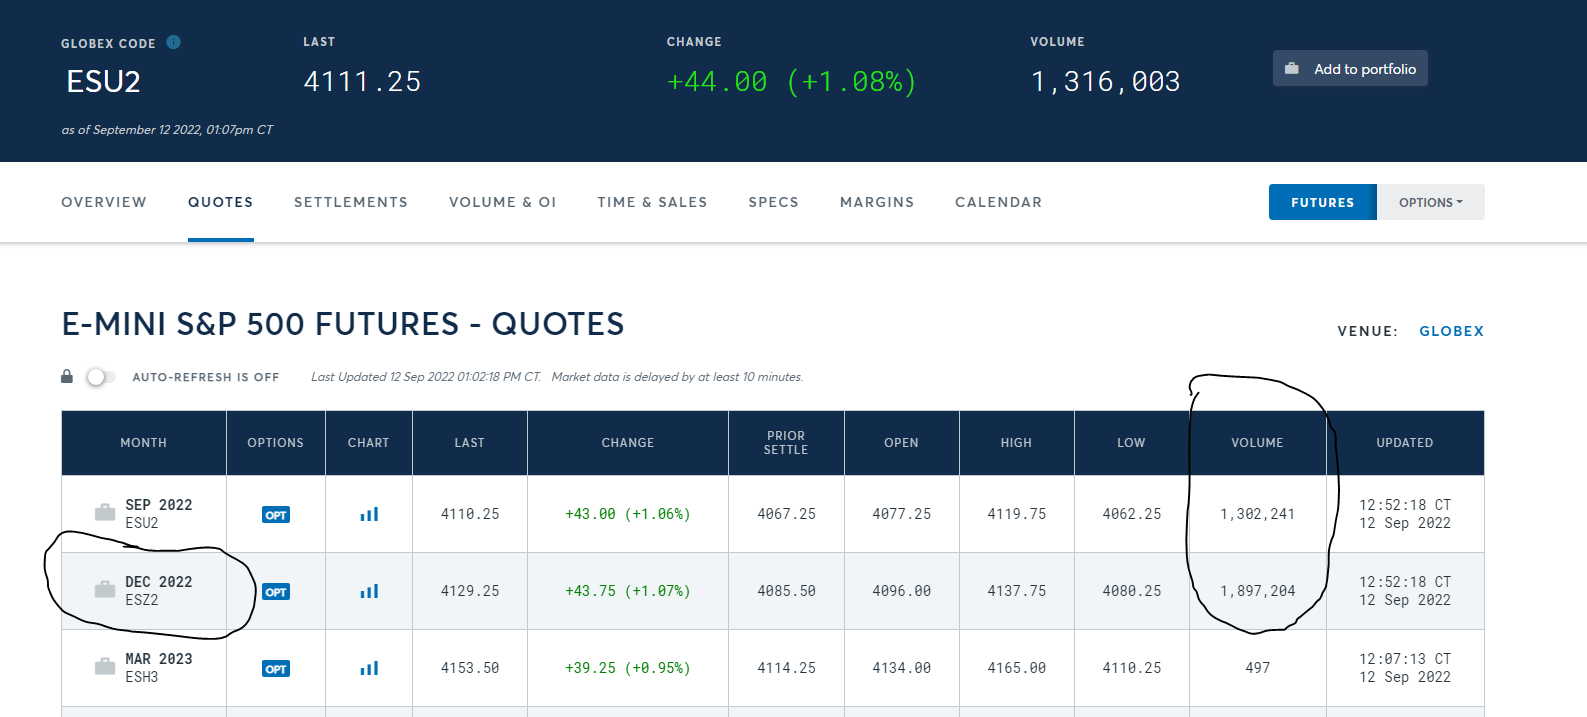
Task: Open OPT options for DEC 2022 row
Action: click(276, 592)
